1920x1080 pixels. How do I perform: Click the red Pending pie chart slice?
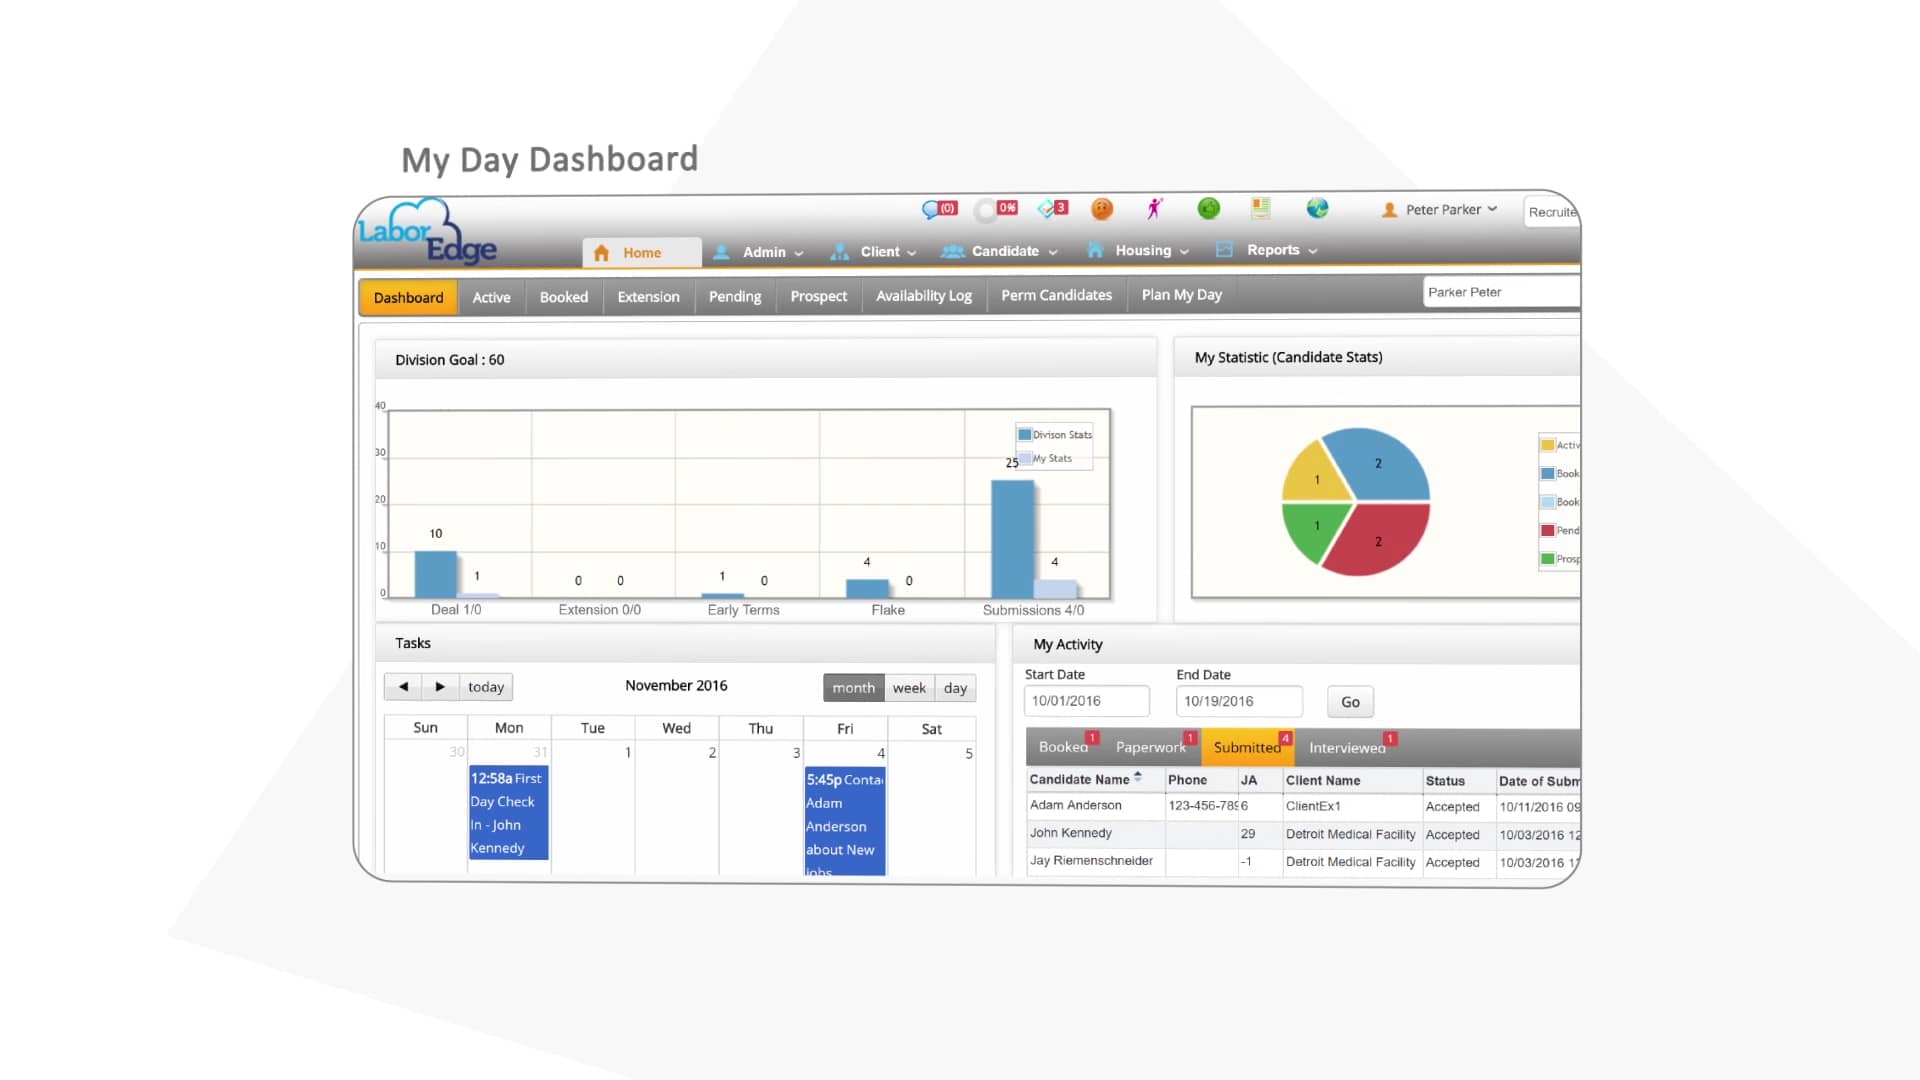tap(1380, 540)
